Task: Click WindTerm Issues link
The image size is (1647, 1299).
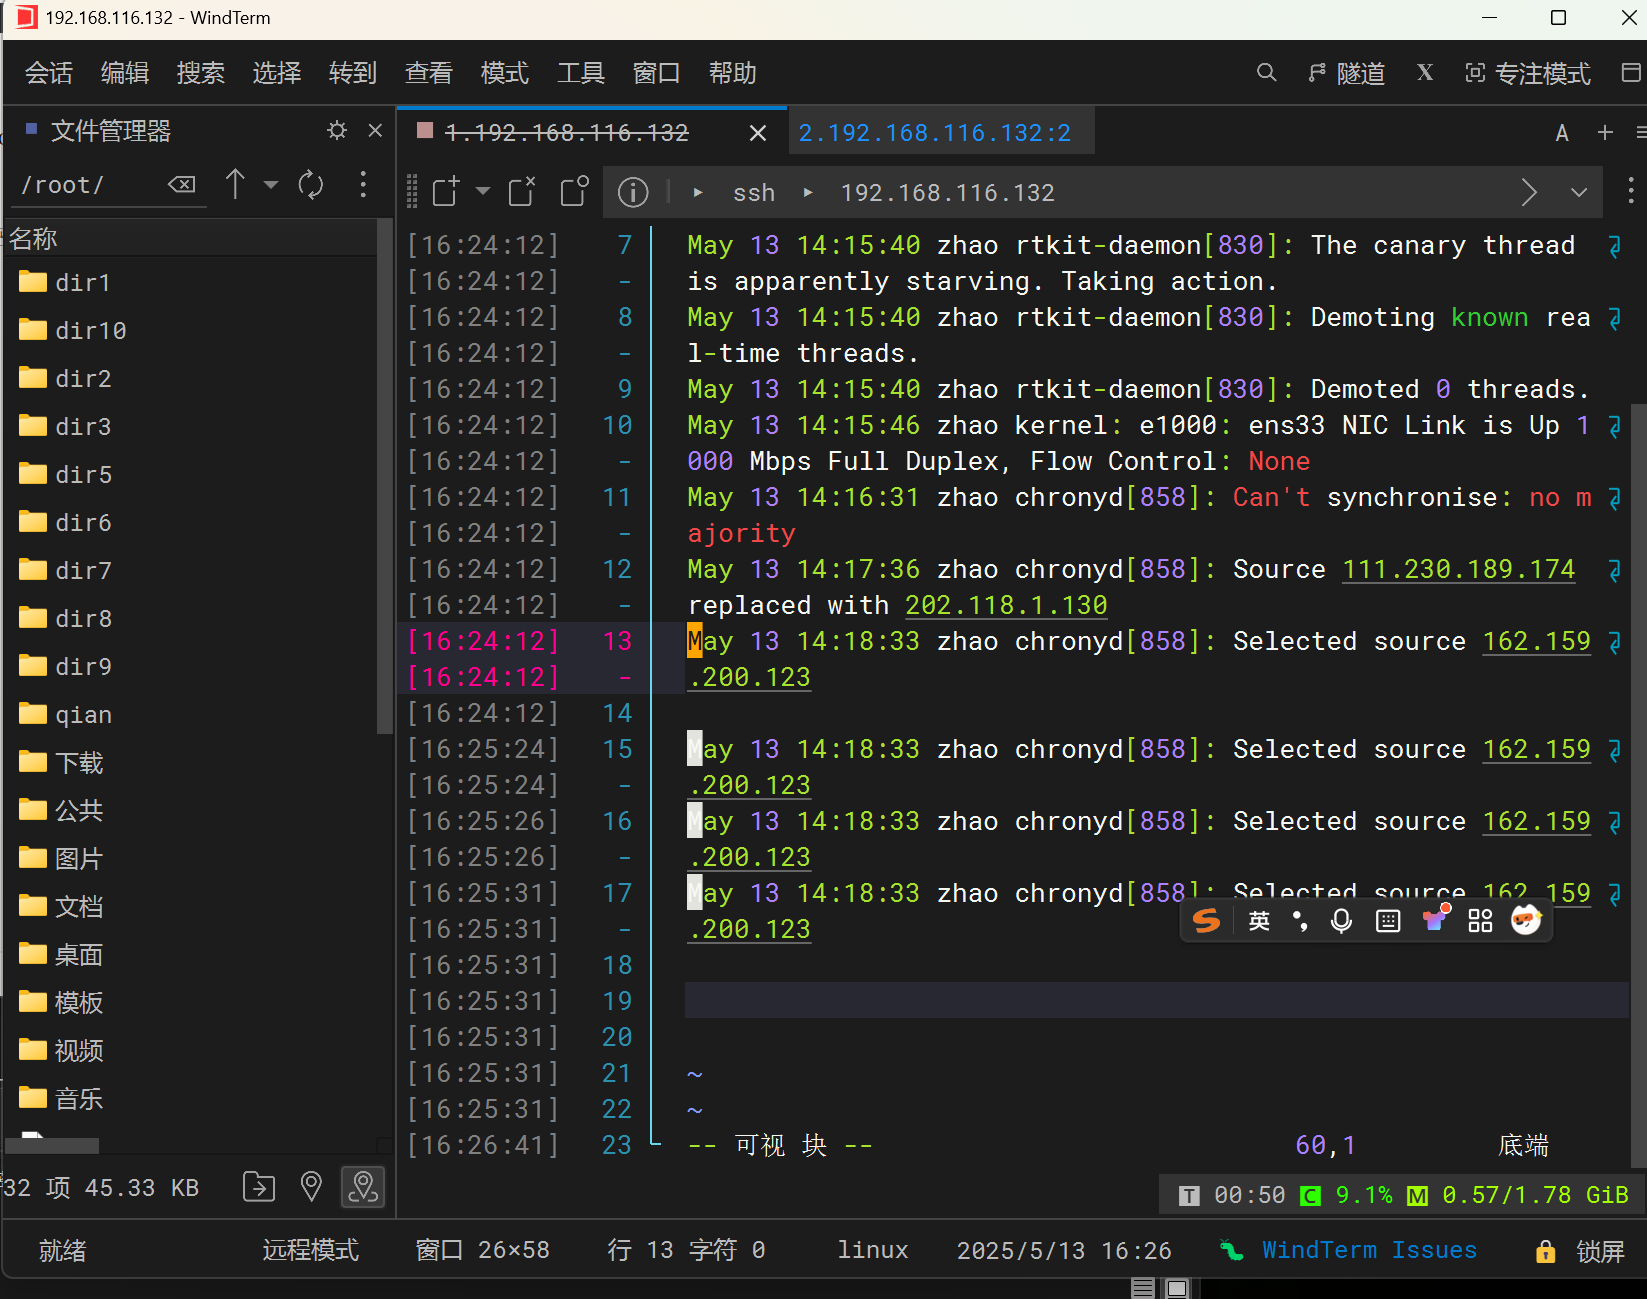Action: (x=1369, y=1250)
